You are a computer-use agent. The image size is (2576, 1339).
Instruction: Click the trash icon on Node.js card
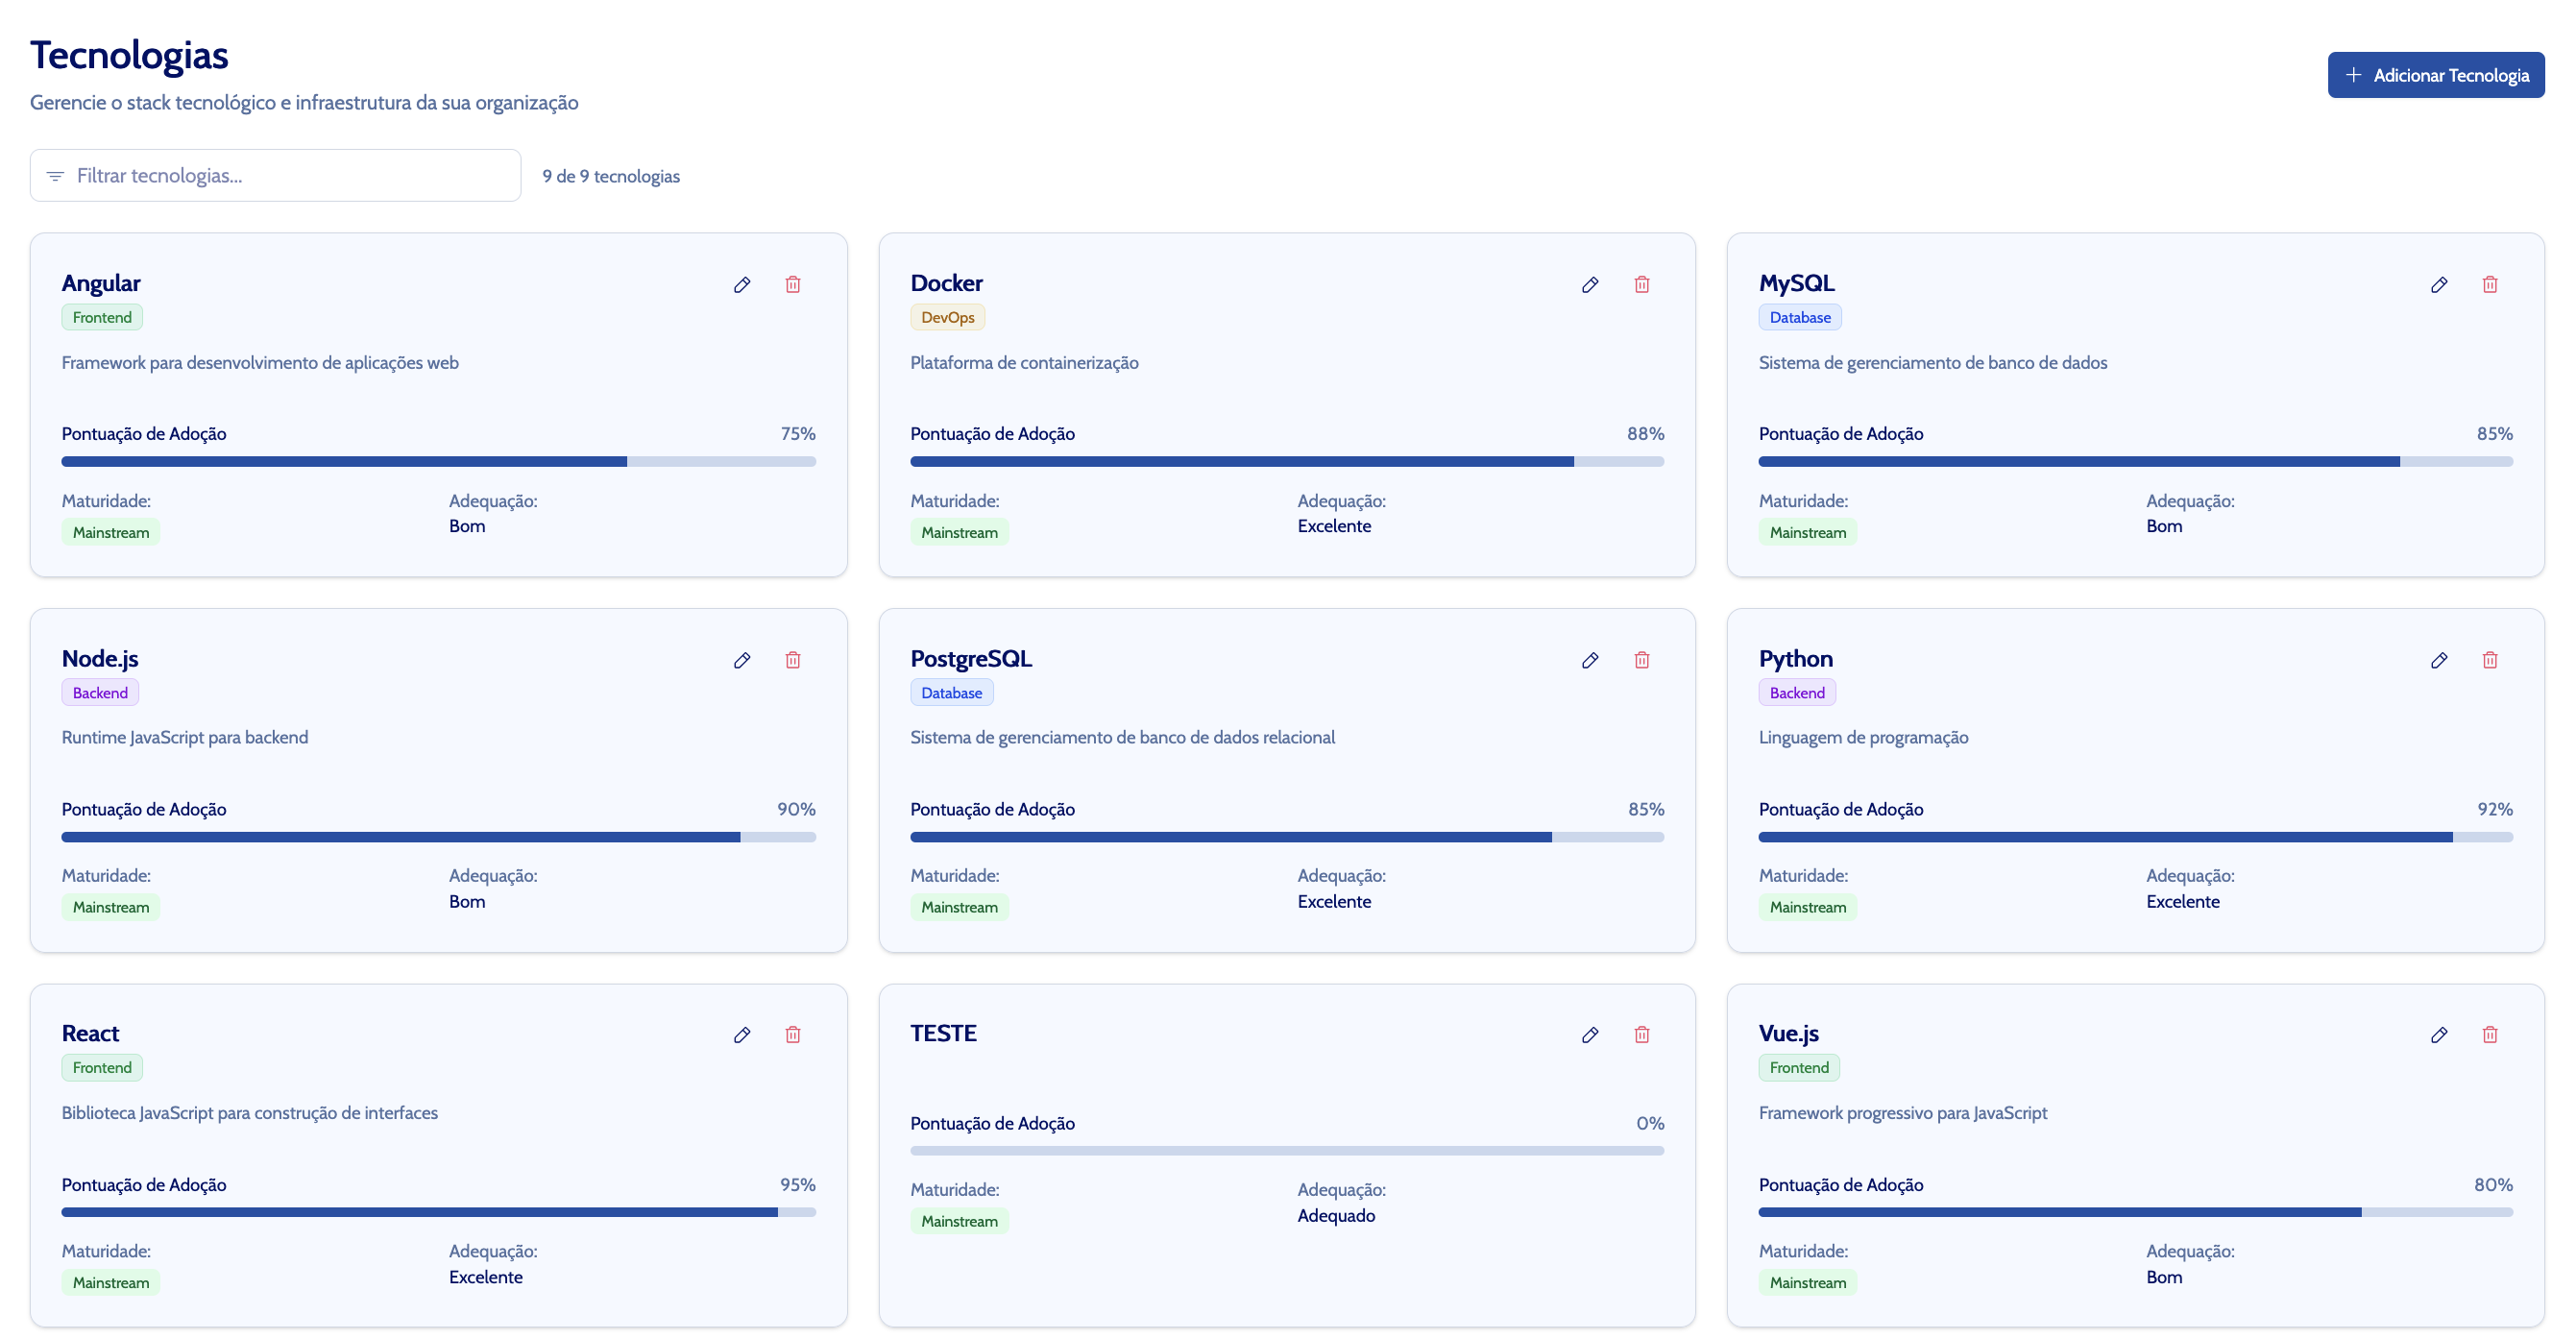coord(793,660)
